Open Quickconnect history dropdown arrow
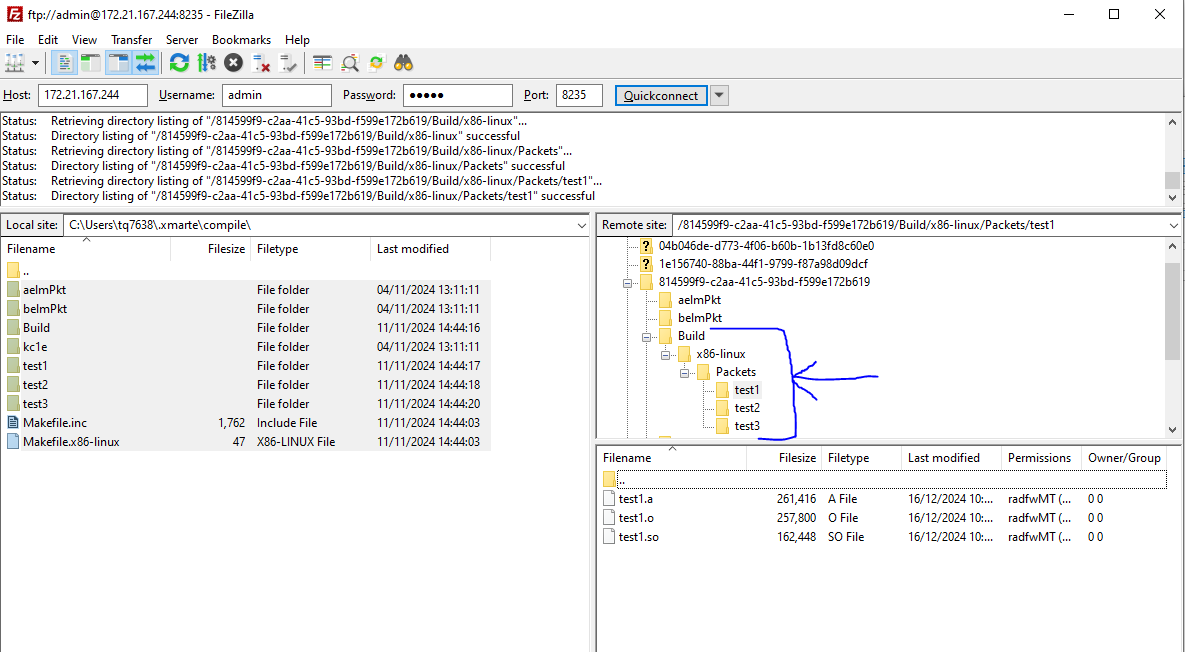 (x=719, y=95)
